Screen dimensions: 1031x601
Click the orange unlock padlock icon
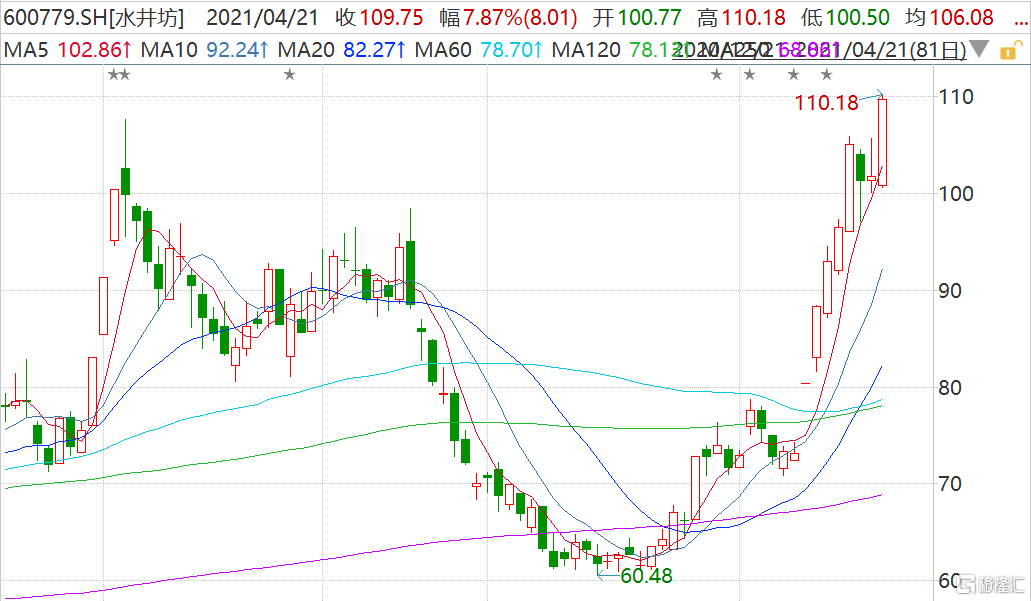point(1011,50)
